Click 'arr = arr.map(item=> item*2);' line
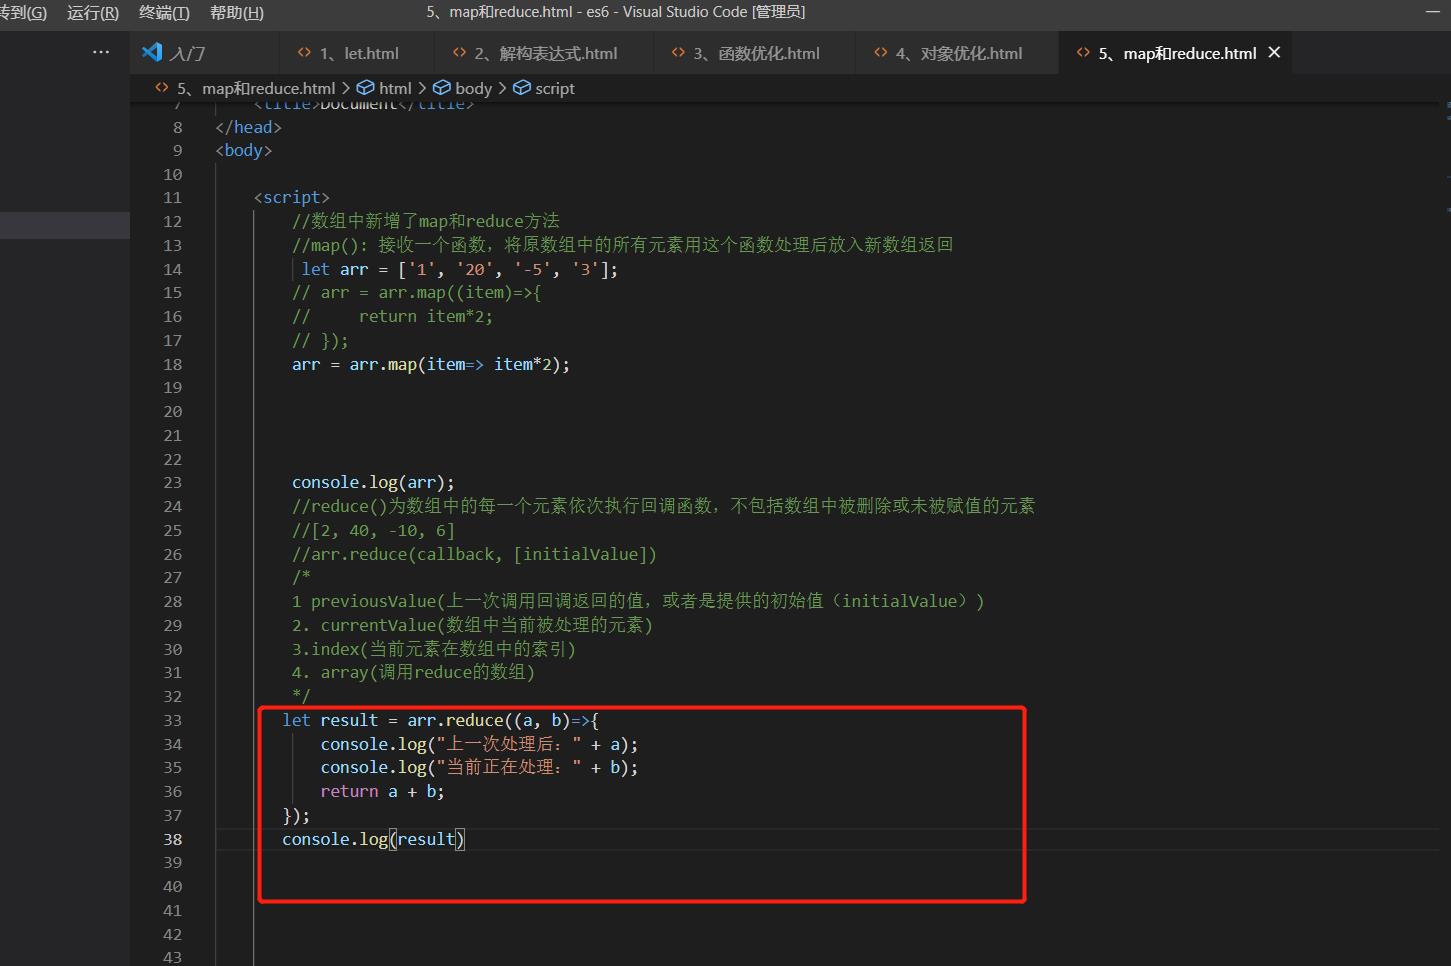 point(431,364)
